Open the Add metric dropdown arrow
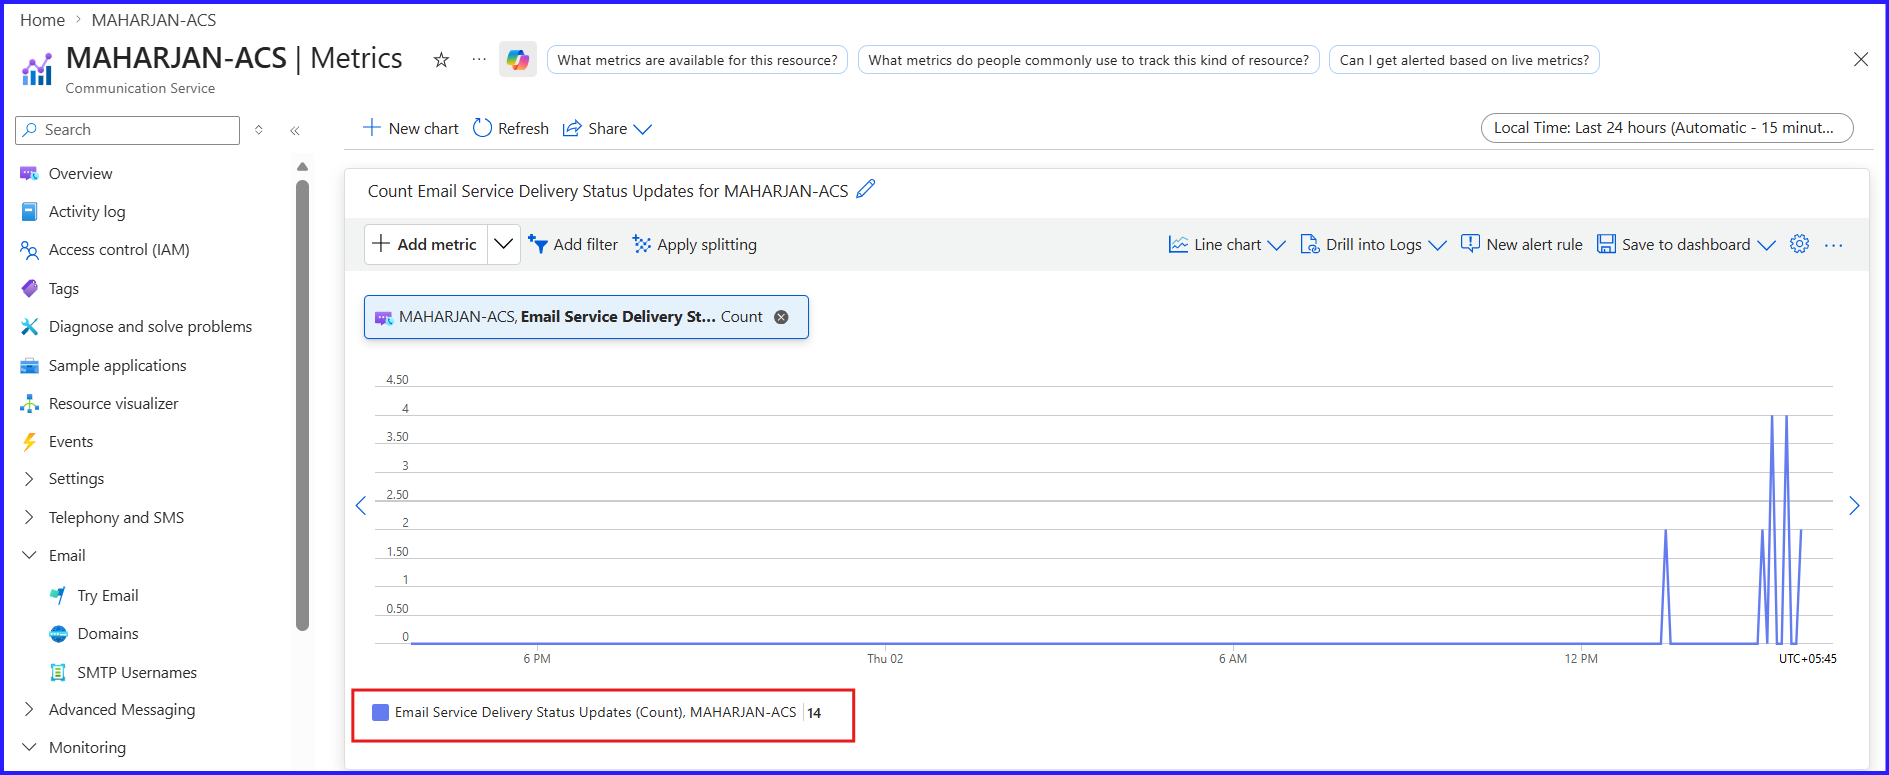Screen dimensions: 1889x775 pos(504,244)
